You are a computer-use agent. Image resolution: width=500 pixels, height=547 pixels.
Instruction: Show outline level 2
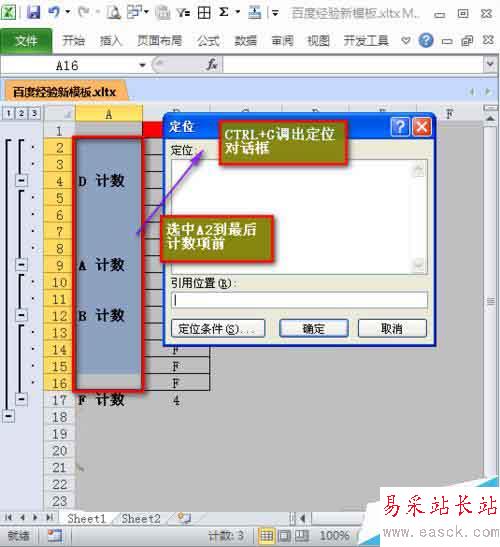click(21, 113)
